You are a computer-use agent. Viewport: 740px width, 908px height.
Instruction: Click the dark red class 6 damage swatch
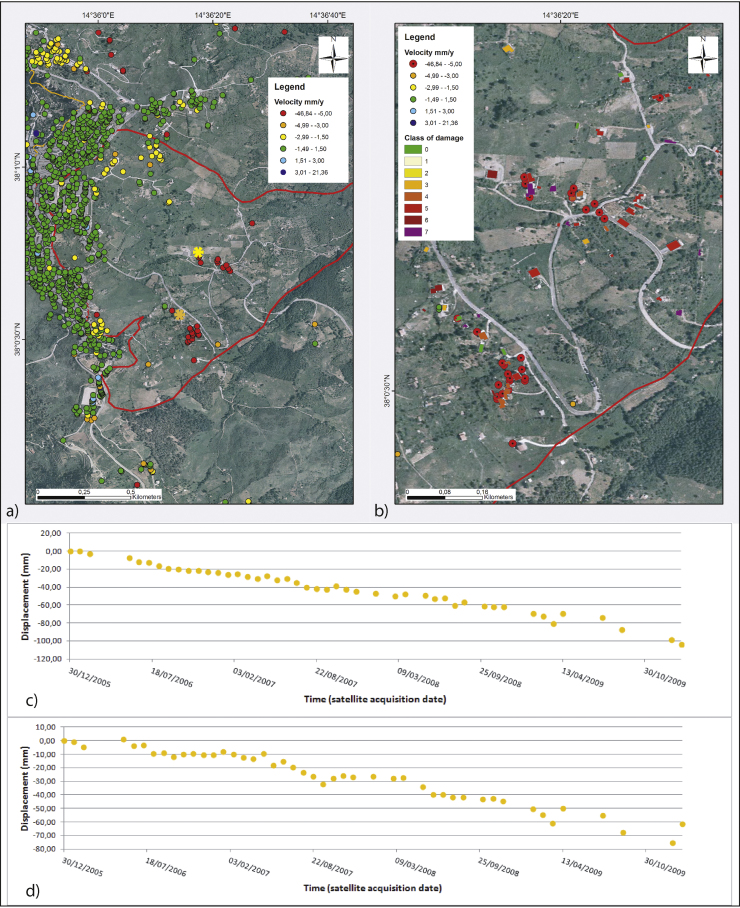[413, 219]
